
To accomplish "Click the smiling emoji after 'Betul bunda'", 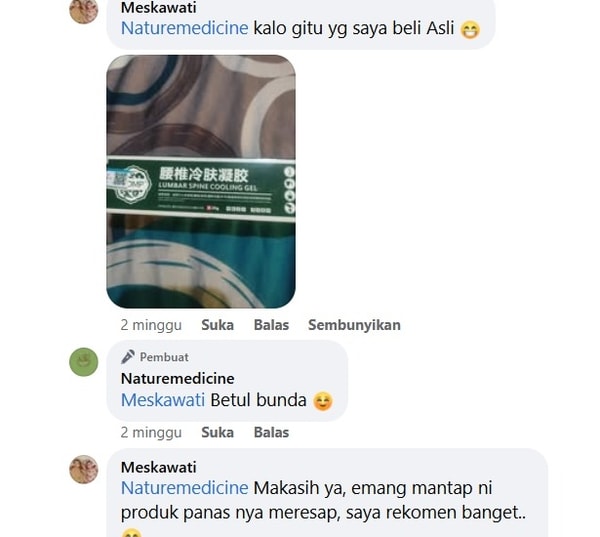I will tap(323, 402).
